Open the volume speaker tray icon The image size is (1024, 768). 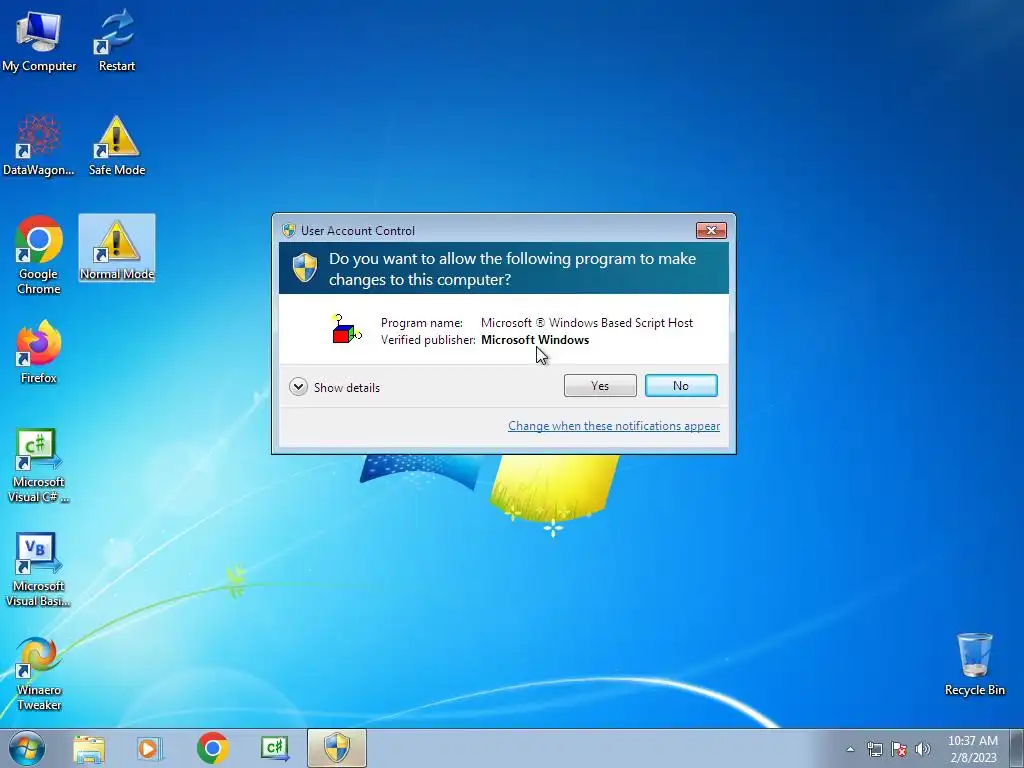tap(922, 749)
